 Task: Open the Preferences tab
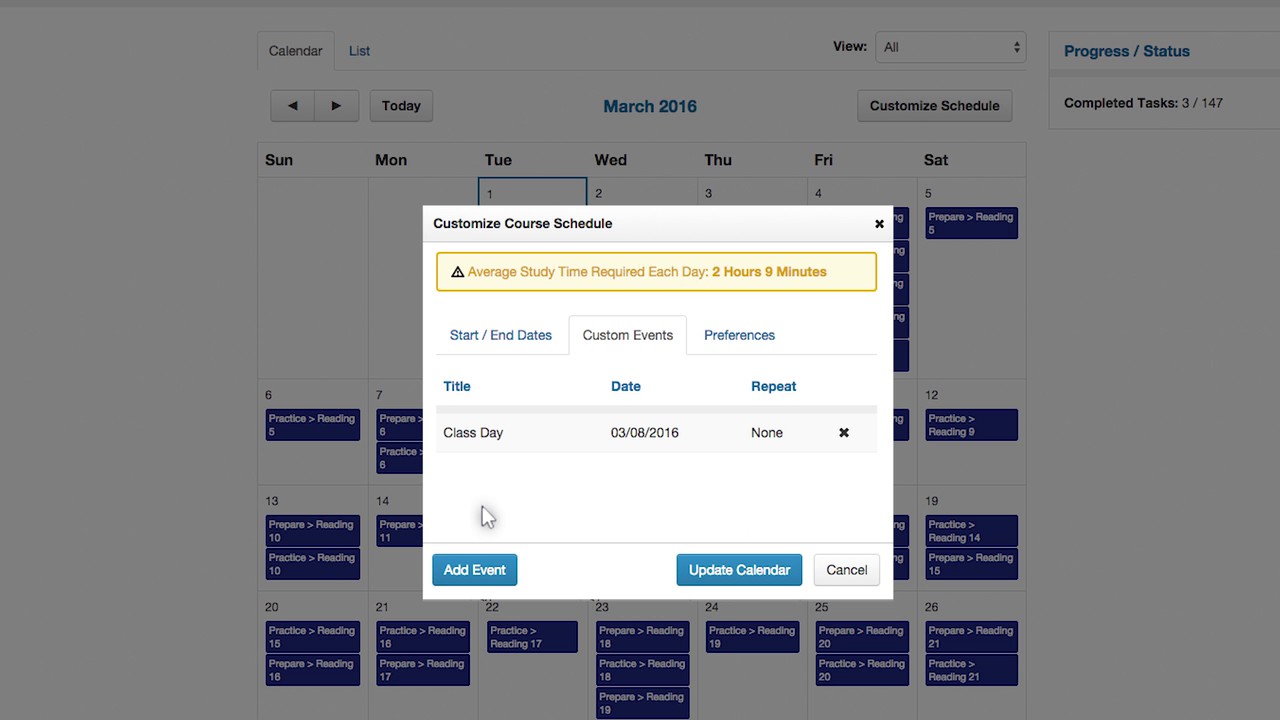click(739, 335)
